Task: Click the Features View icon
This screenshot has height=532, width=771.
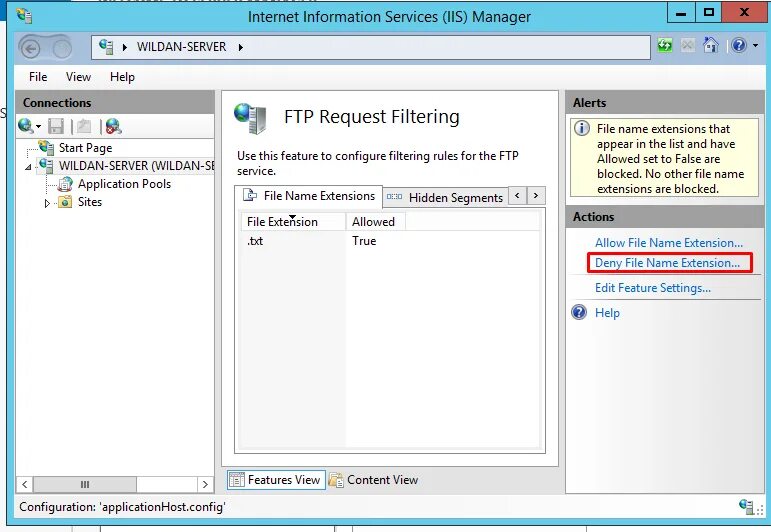Action: (237, 479)
